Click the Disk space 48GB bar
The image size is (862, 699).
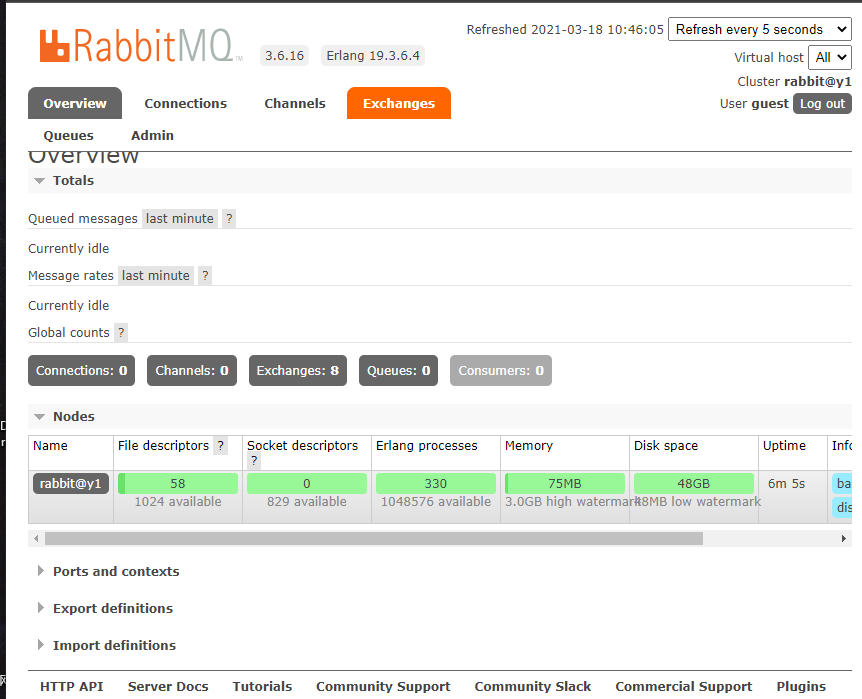[x=694, y=483]
